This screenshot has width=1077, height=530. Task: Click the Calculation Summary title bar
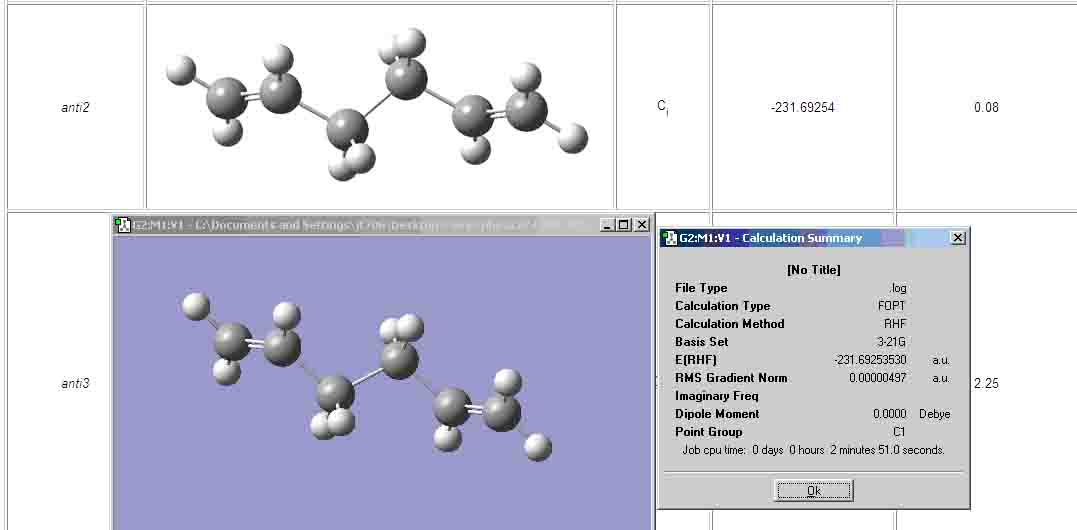[813, 238]
